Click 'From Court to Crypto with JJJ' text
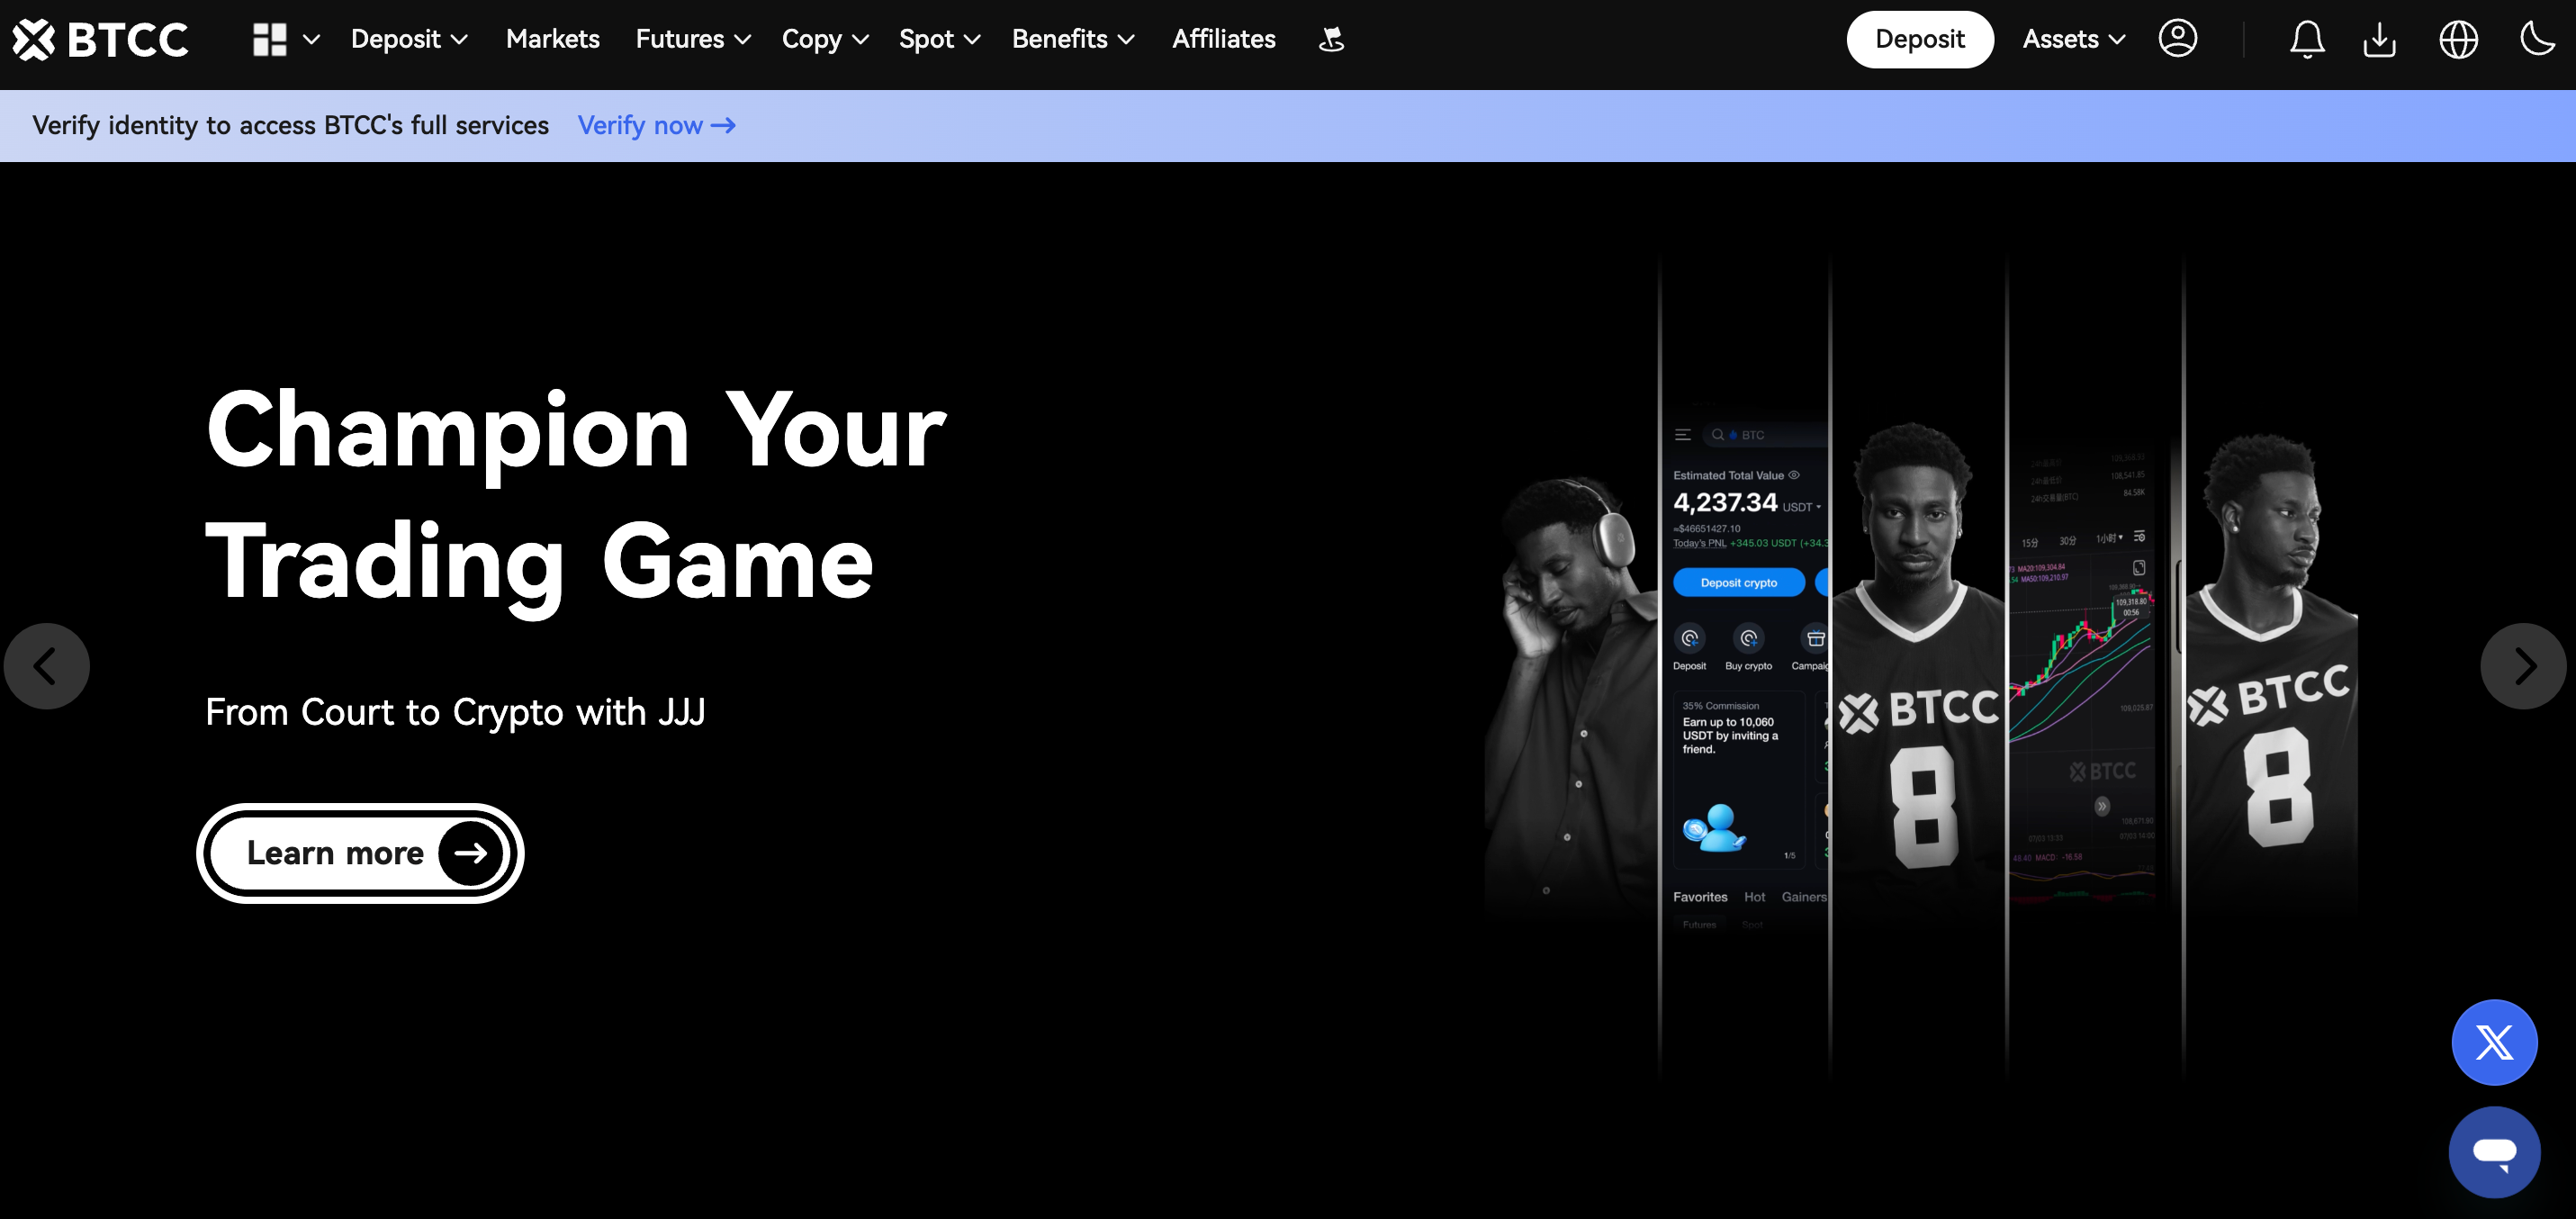The image size is (2576, 1219). coord(455,712)
